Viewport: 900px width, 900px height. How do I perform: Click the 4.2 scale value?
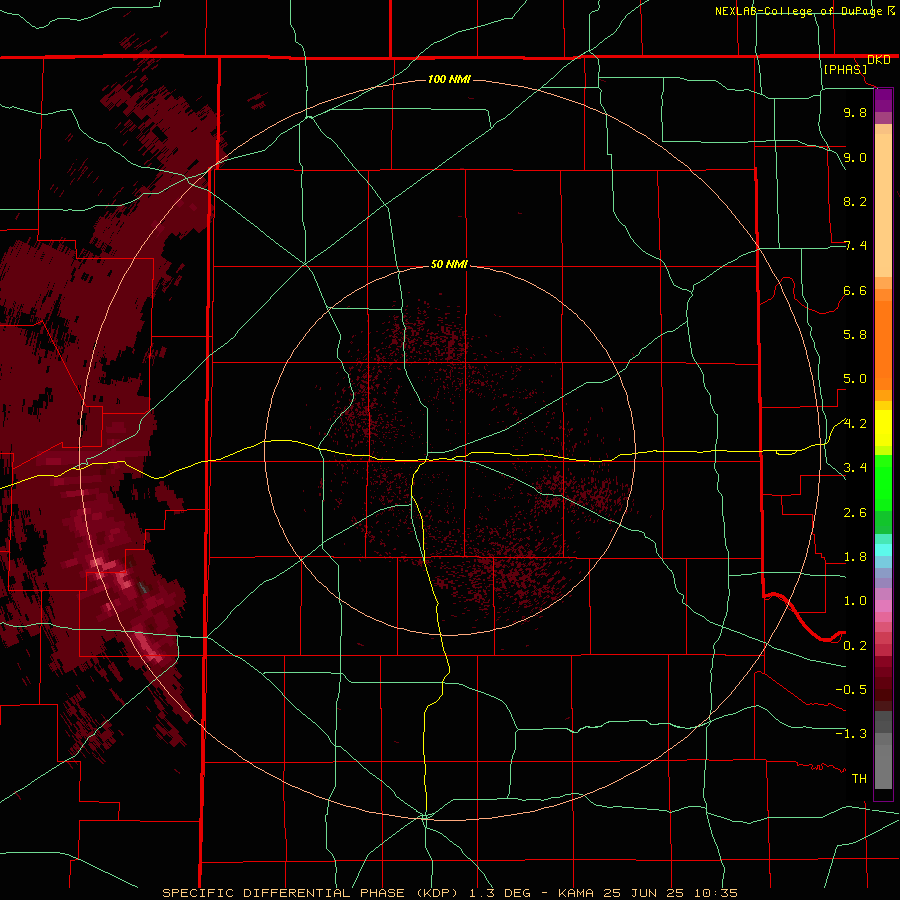(855, 424)
